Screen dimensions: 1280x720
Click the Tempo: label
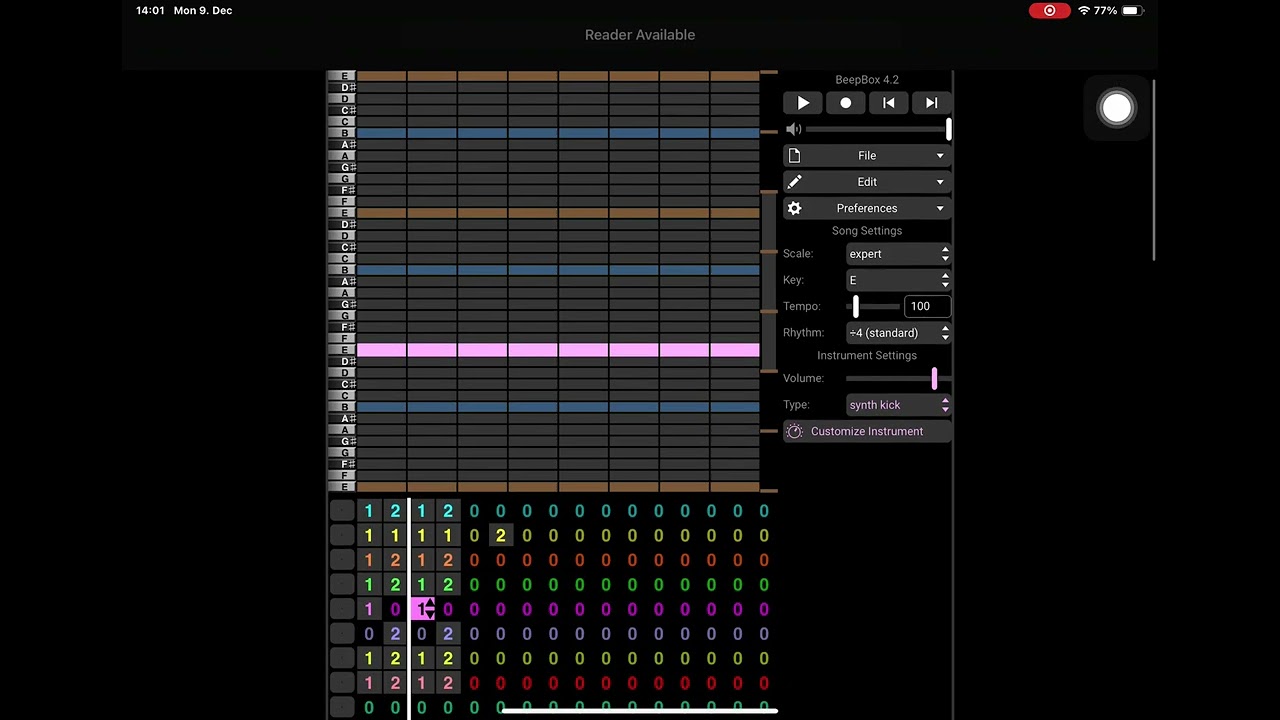tap(802, 307)
